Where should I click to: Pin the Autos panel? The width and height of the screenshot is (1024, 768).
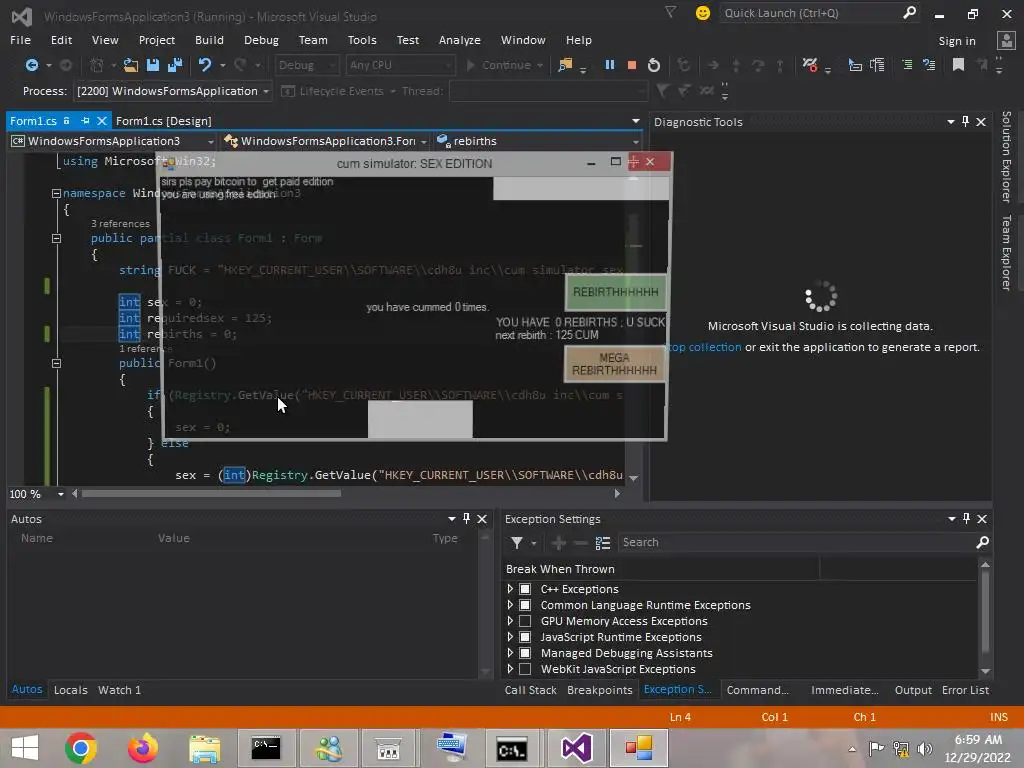(x=466, y=519)
